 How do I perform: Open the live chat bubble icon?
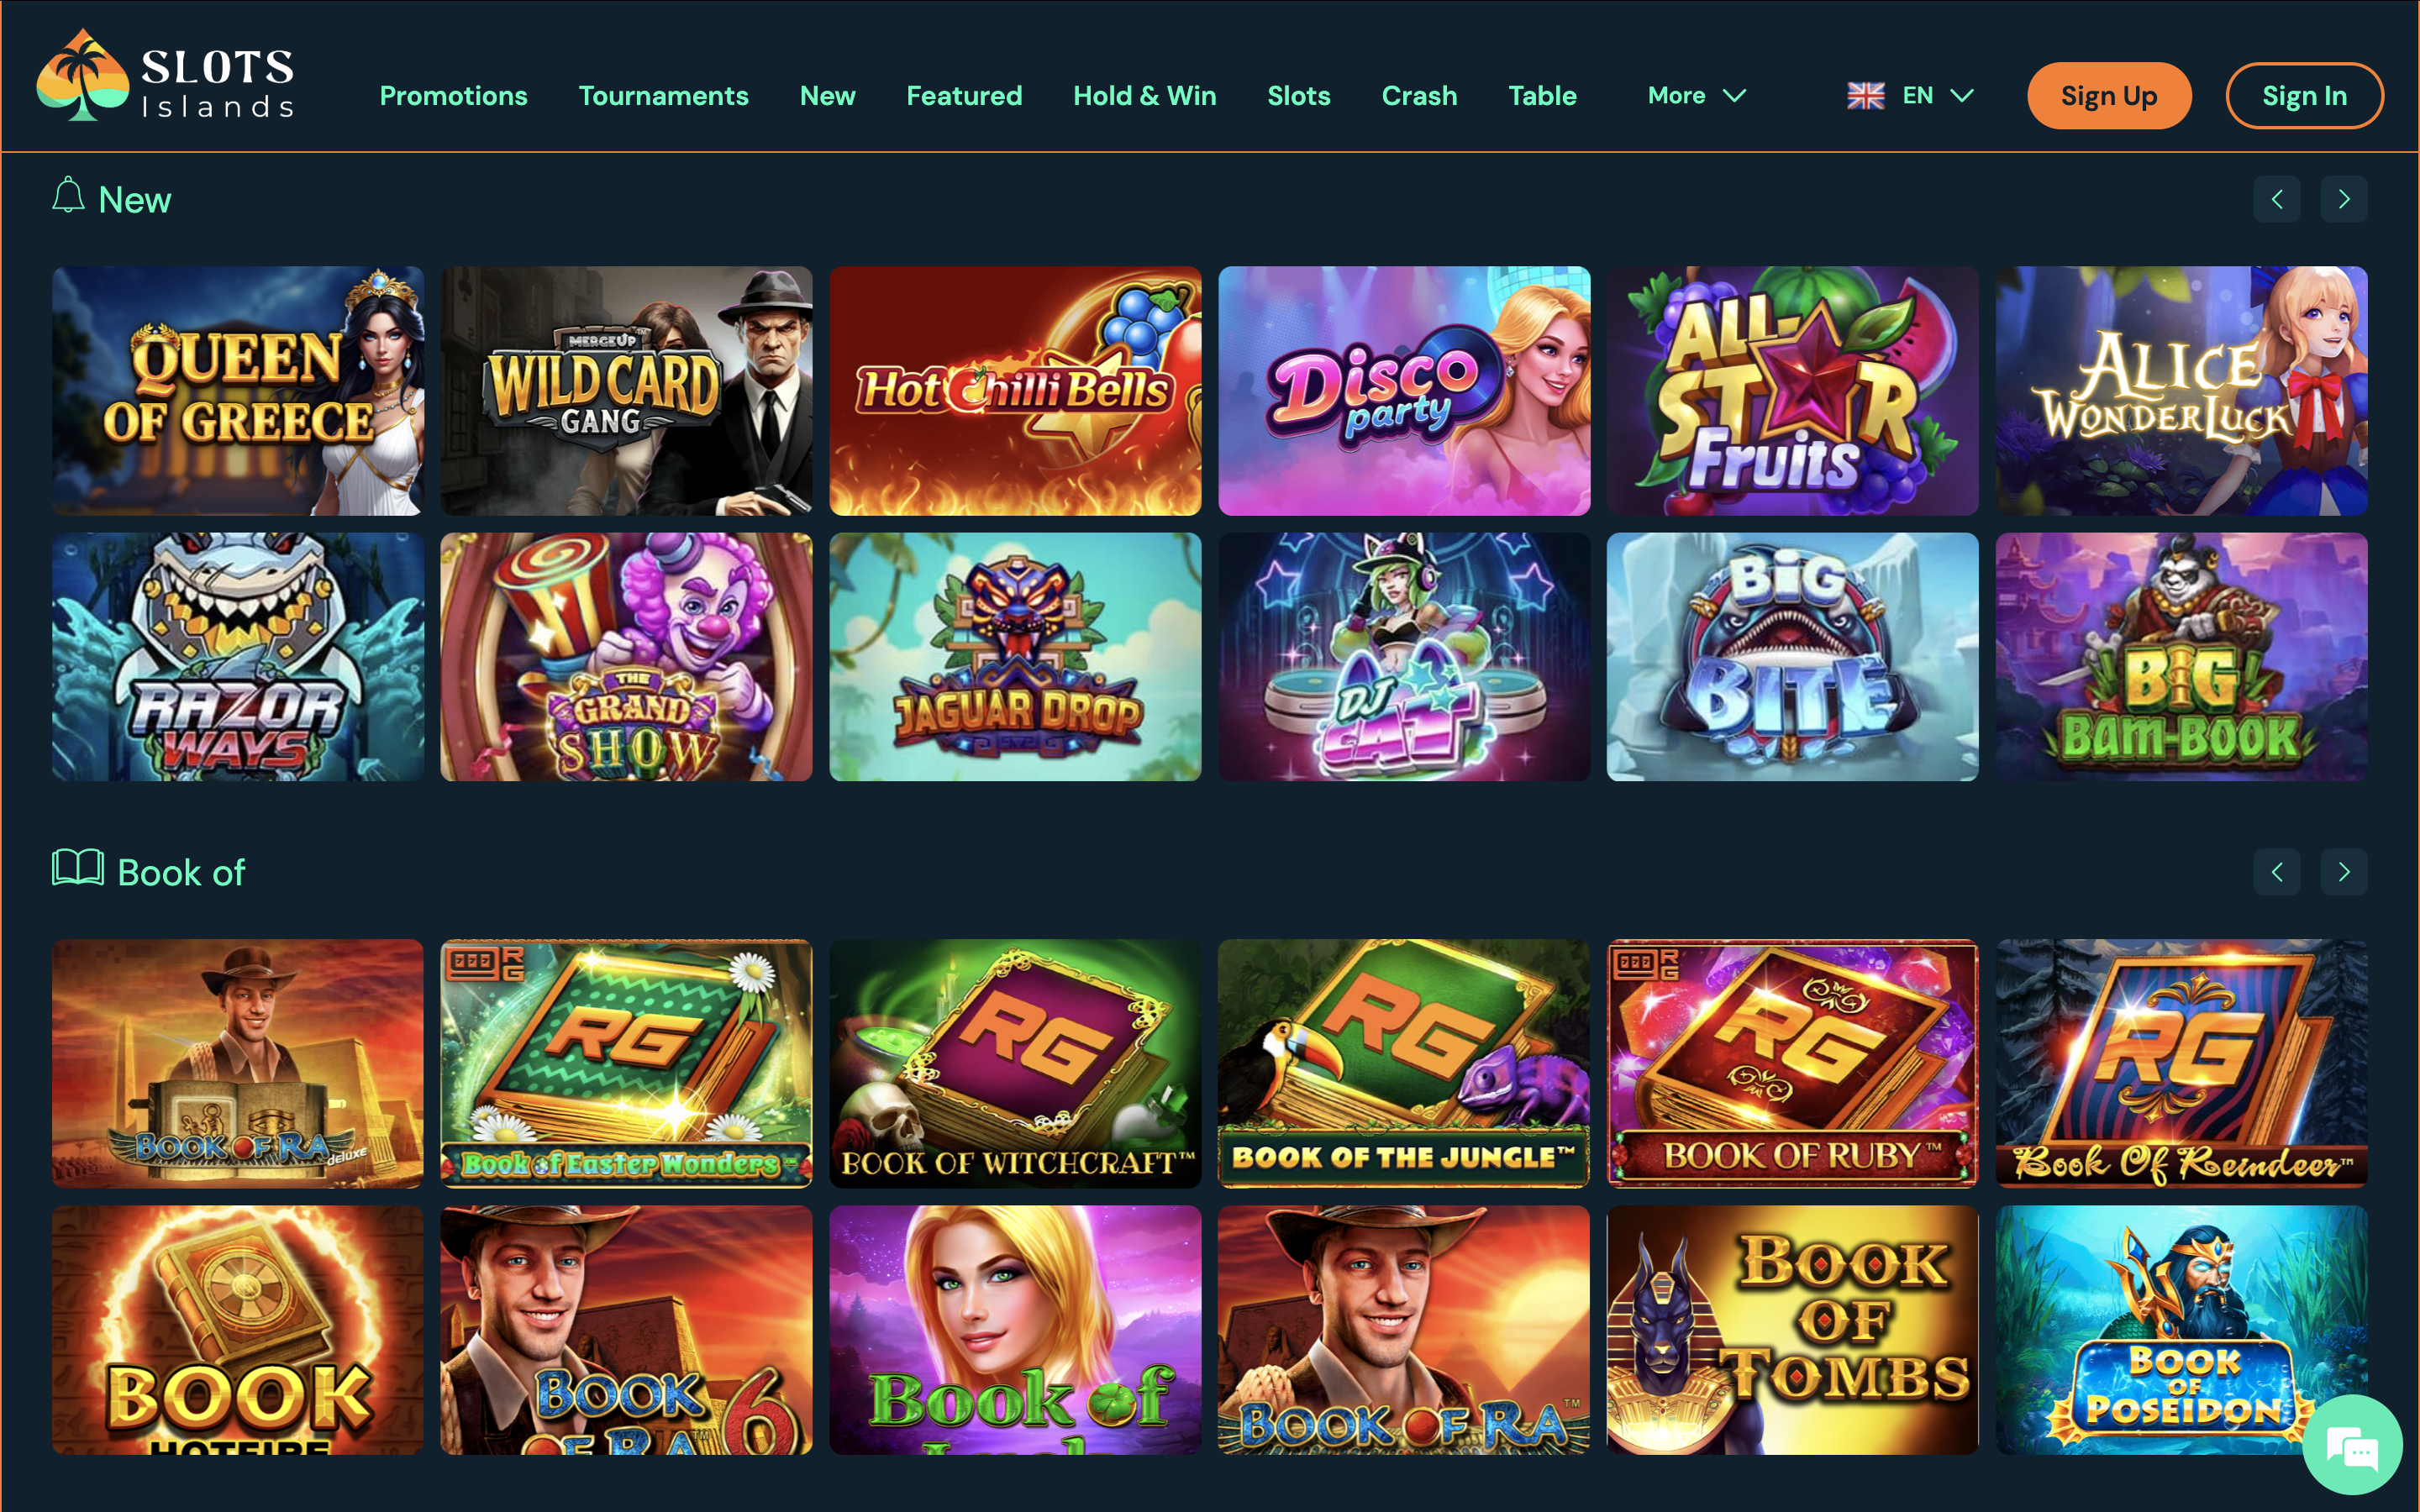pyautogui.click(x=2352, y=1445)
